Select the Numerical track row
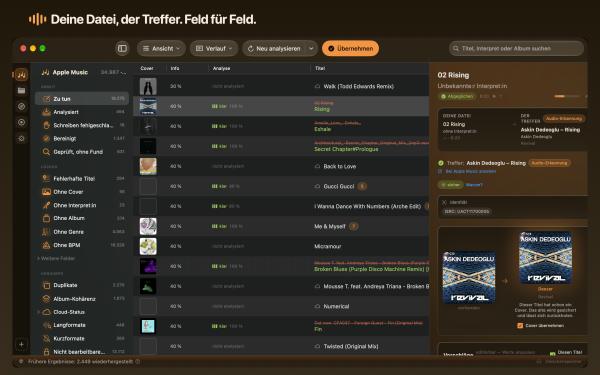Viewport: 600px width, 375px height. [x=281, y=307]
